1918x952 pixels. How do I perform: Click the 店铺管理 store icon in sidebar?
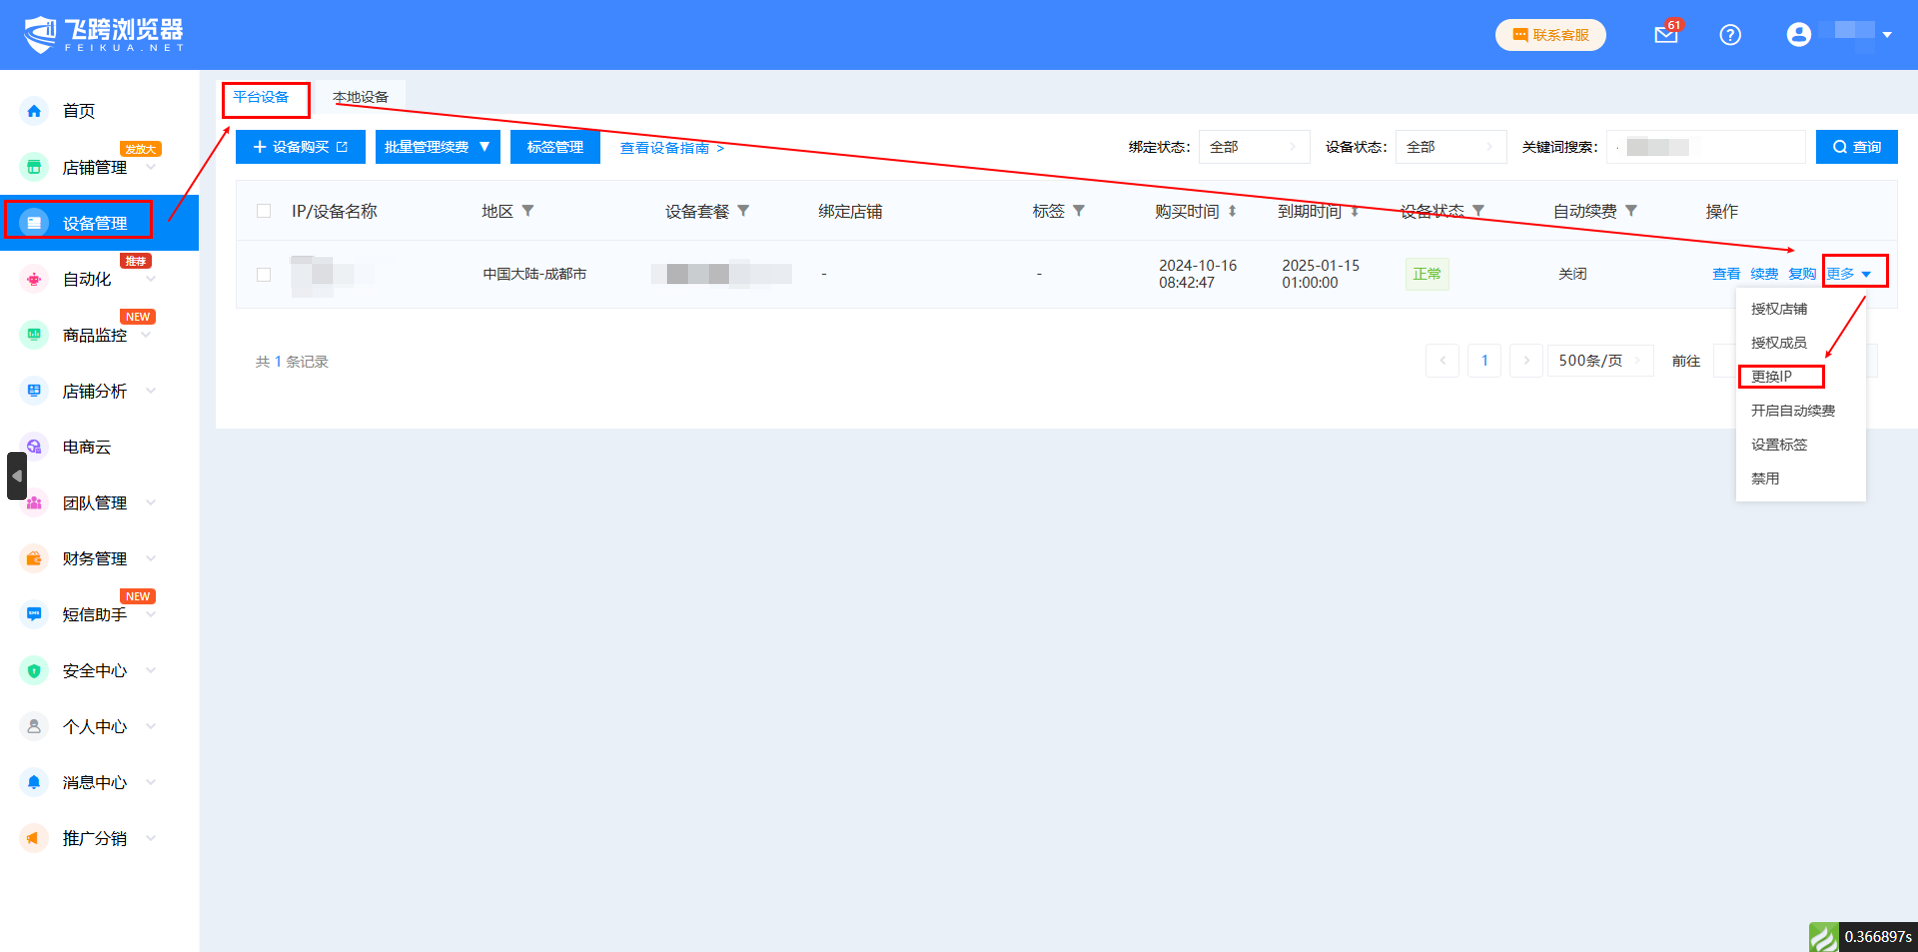click(x=34, y=167)
